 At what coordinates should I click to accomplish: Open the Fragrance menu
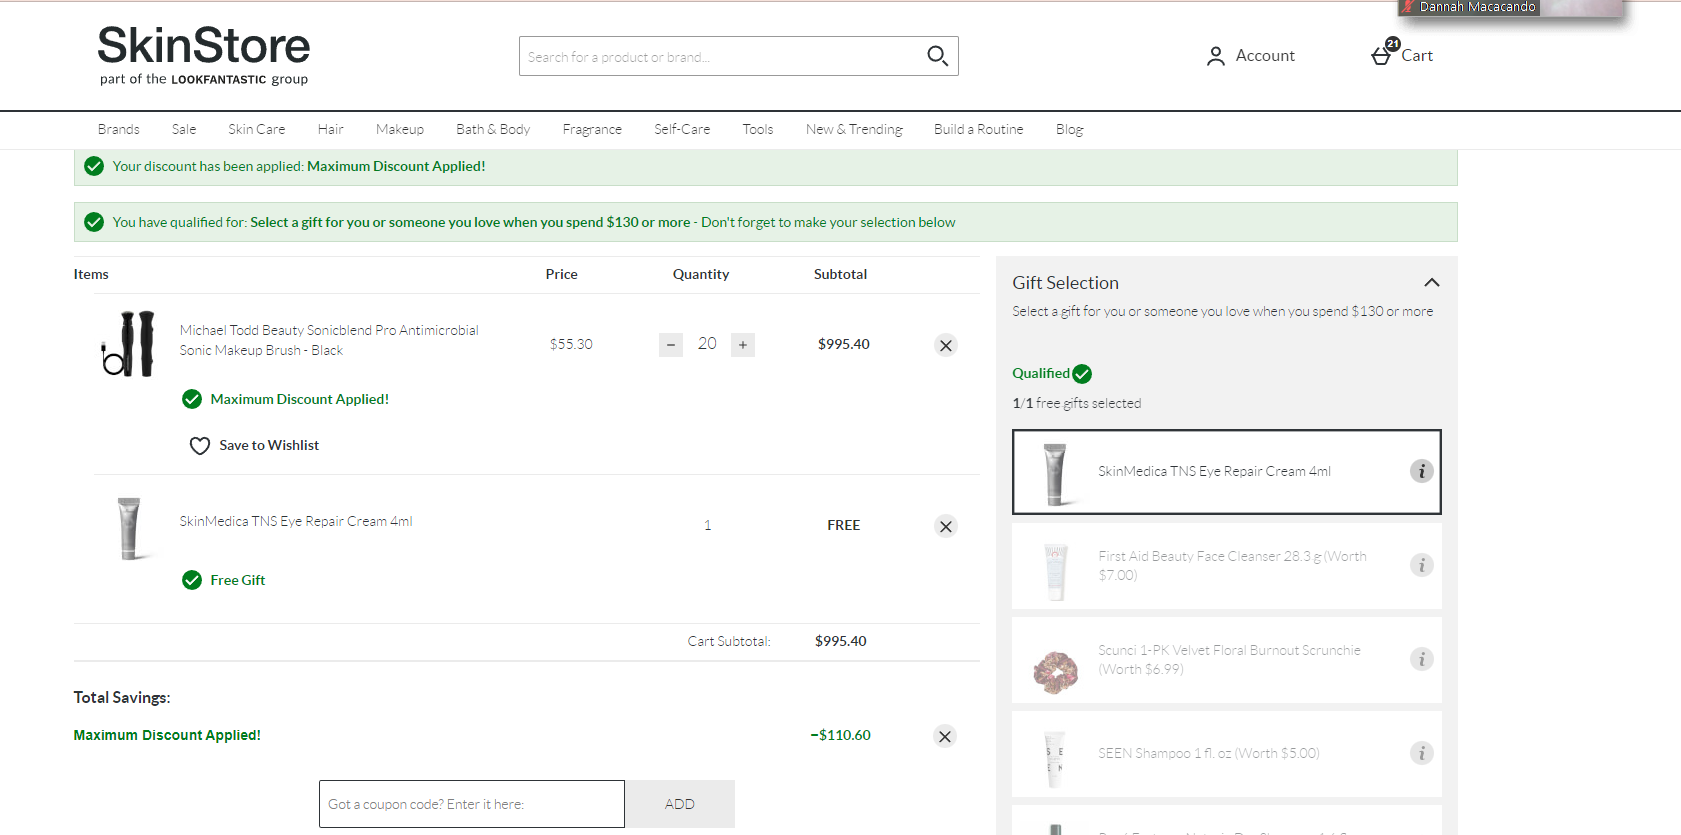(592, 129)
